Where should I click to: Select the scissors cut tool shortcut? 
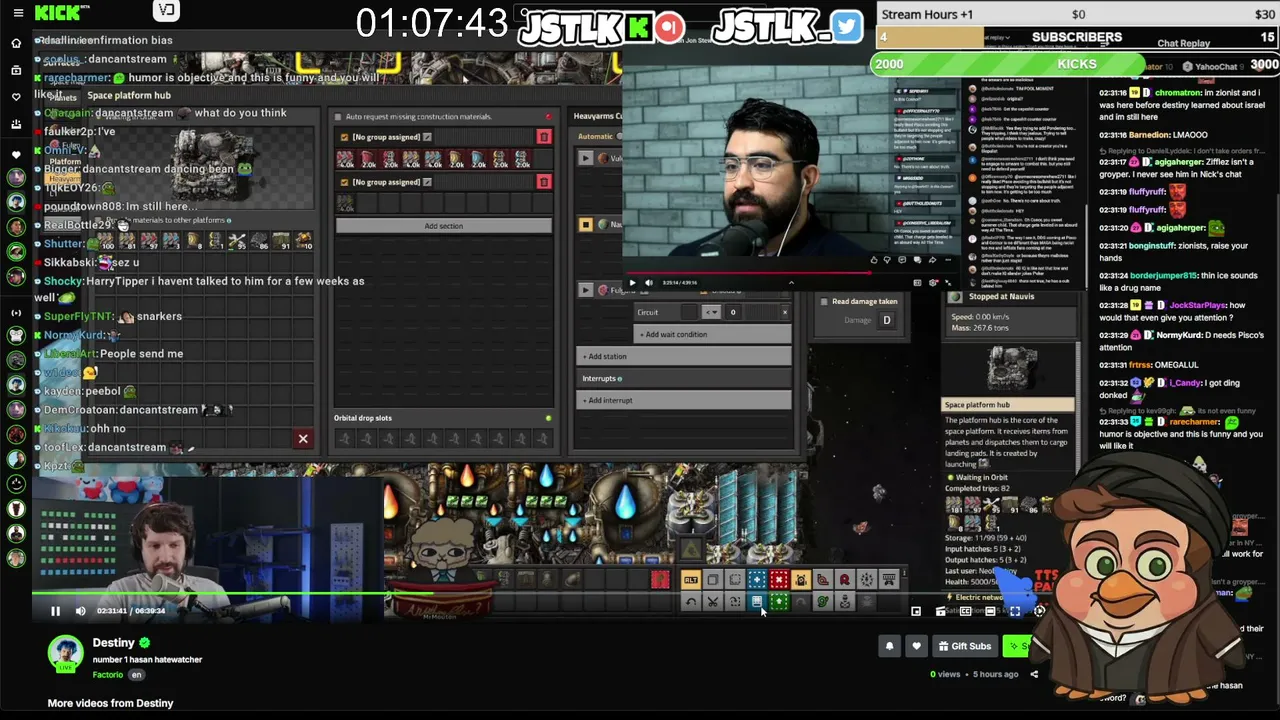point(713,602)
